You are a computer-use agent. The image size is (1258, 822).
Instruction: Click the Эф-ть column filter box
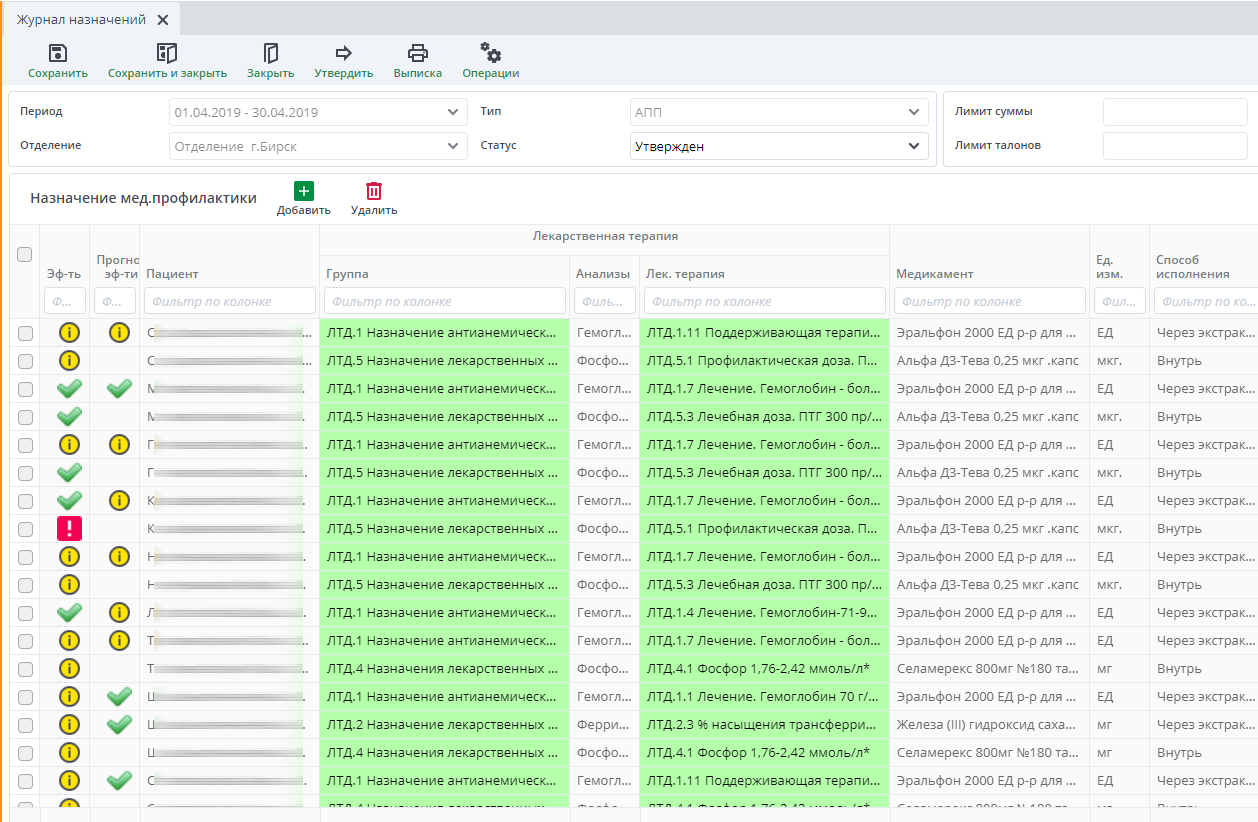pyautogui.click(x=65, y=301)
